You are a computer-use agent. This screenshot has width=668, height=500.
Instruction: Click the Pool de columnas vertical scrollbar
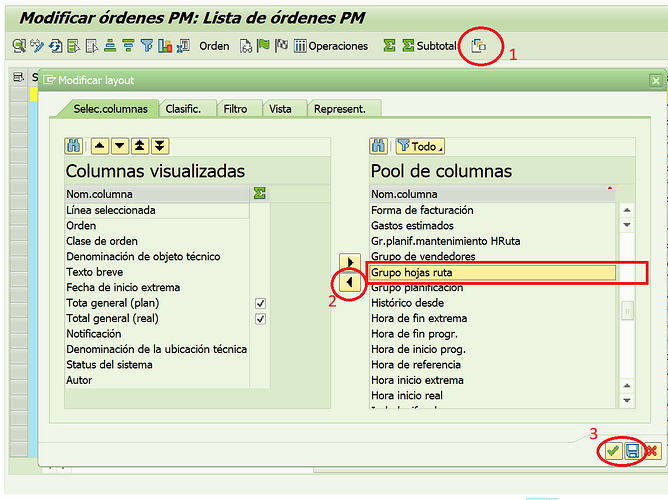point(627,311)
